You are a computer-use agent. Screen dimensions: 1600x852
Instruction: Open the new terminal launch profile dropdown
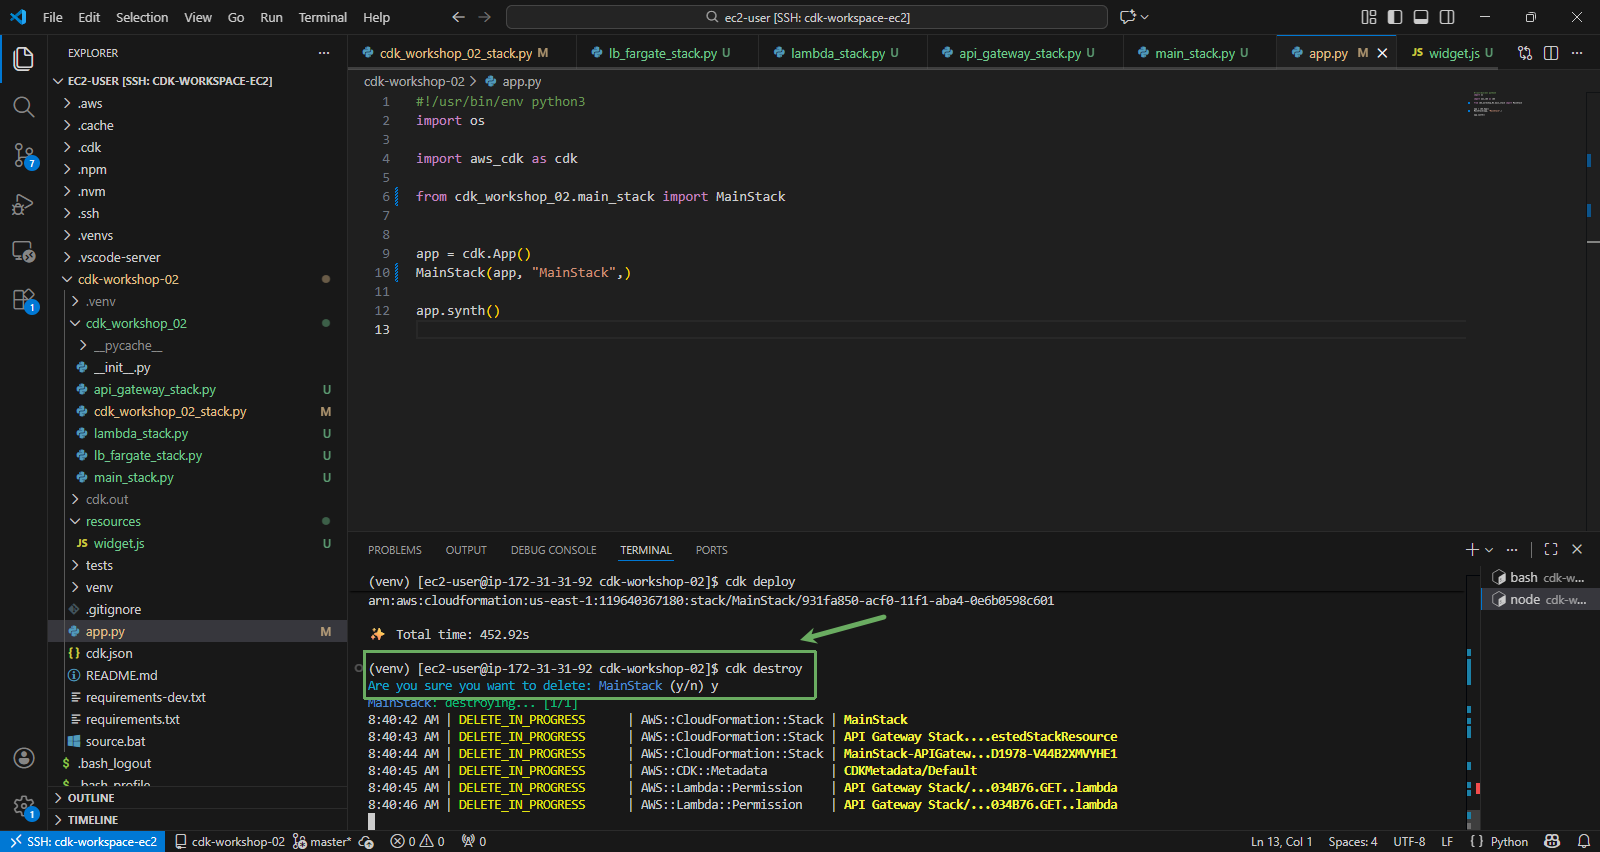tap(1489, 550)
